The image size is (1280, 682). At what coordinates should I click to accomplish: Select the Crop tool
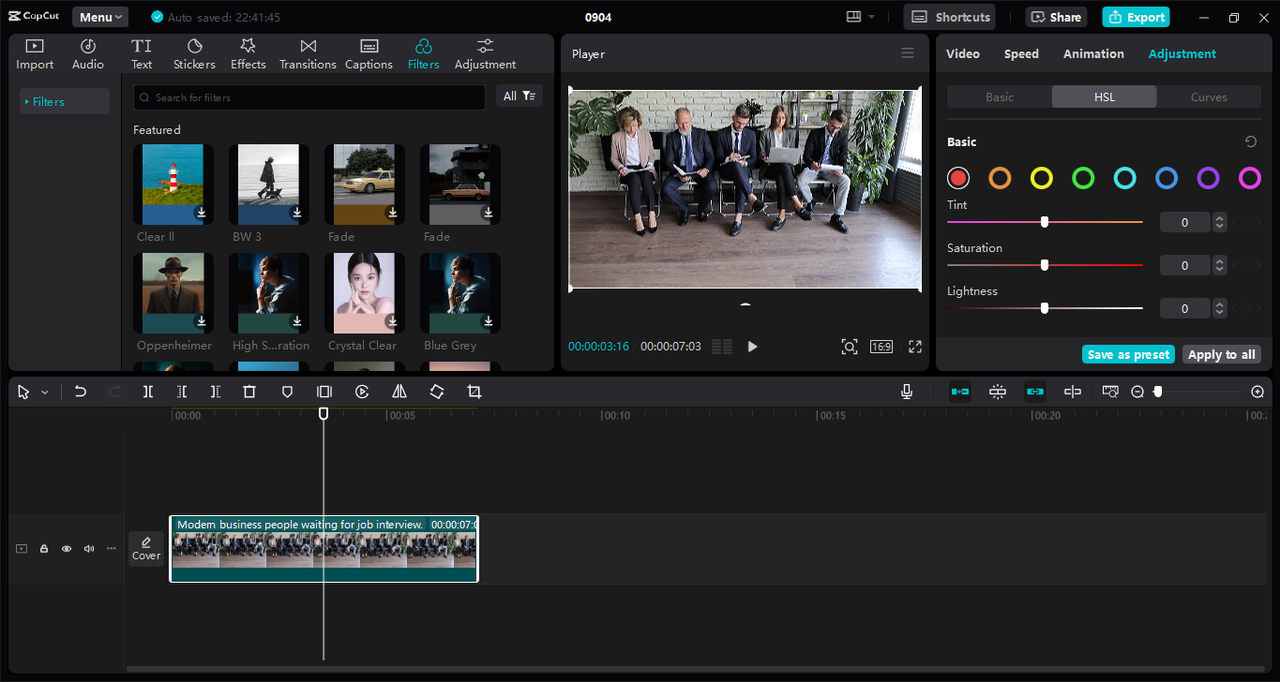click(474, 392)
